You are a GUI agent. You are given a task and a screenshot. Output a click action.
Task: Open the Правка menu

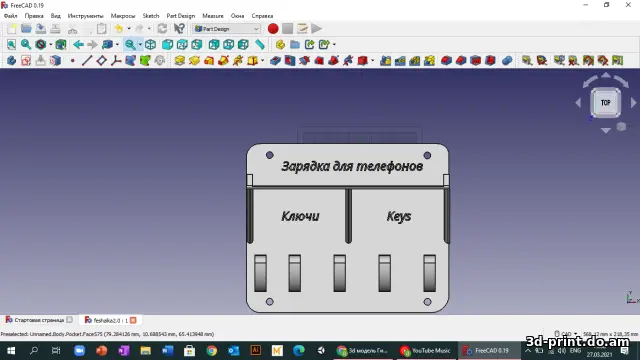pyautogui.click(x=34, y=16)
